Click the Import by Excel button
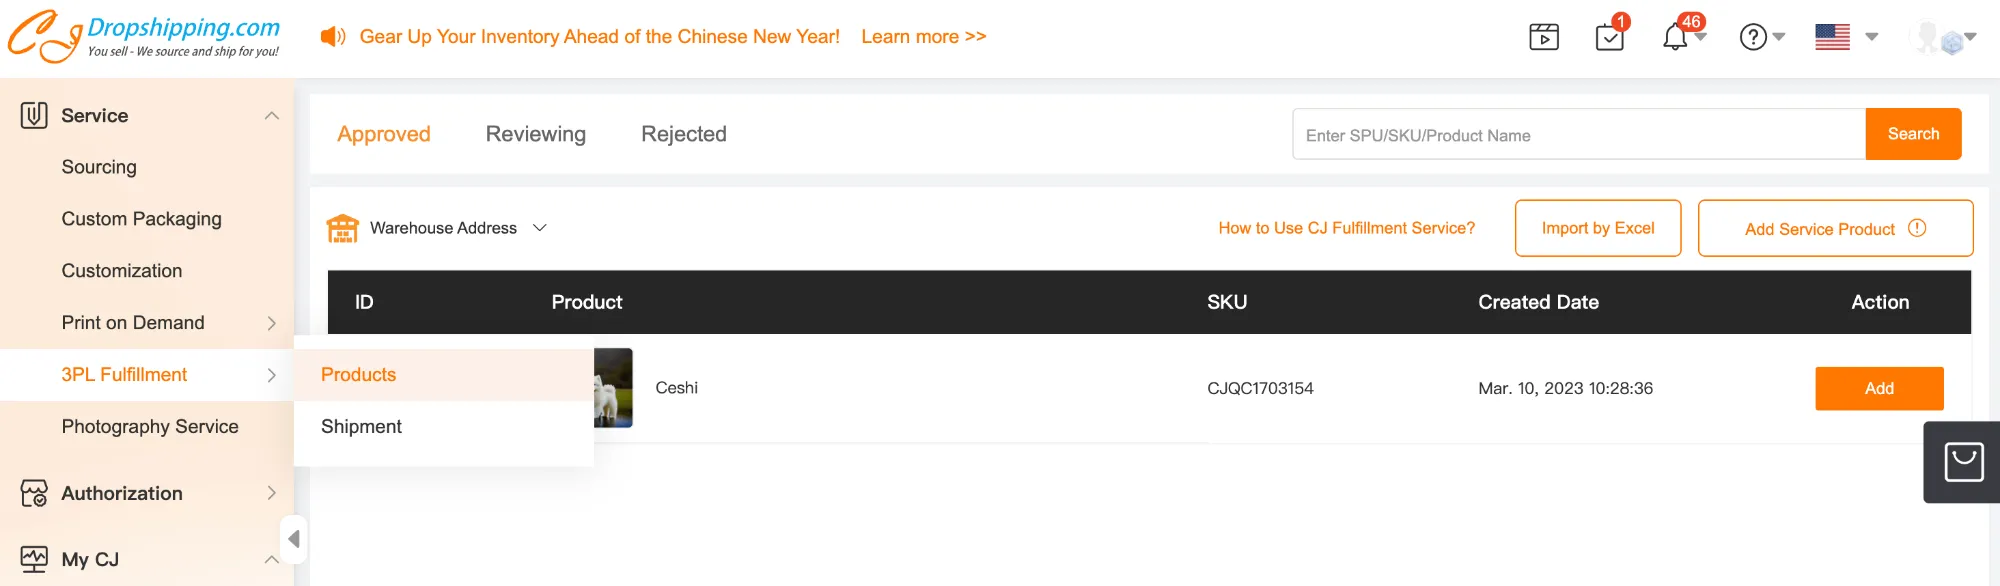The image size is (2000, 586). pyautogui.click(x=1597, y=228)
